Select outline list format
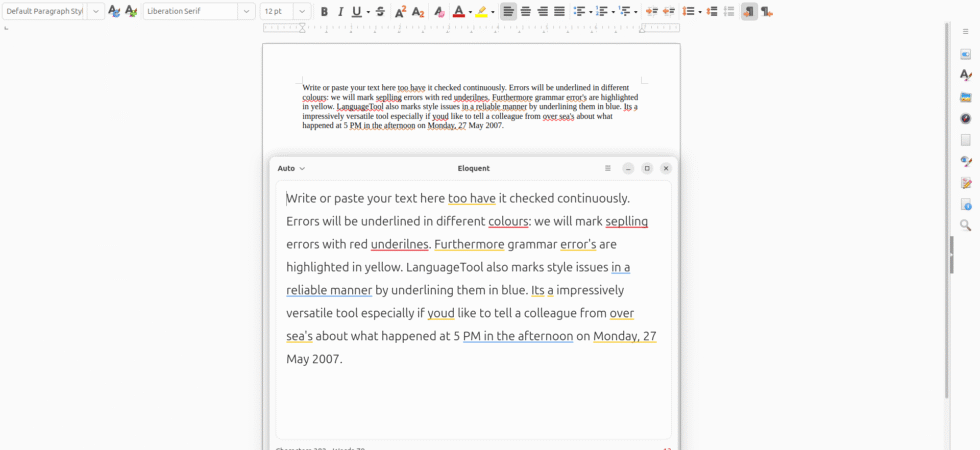The width and height of the screenshot is (980, 450). pos(624,11)
